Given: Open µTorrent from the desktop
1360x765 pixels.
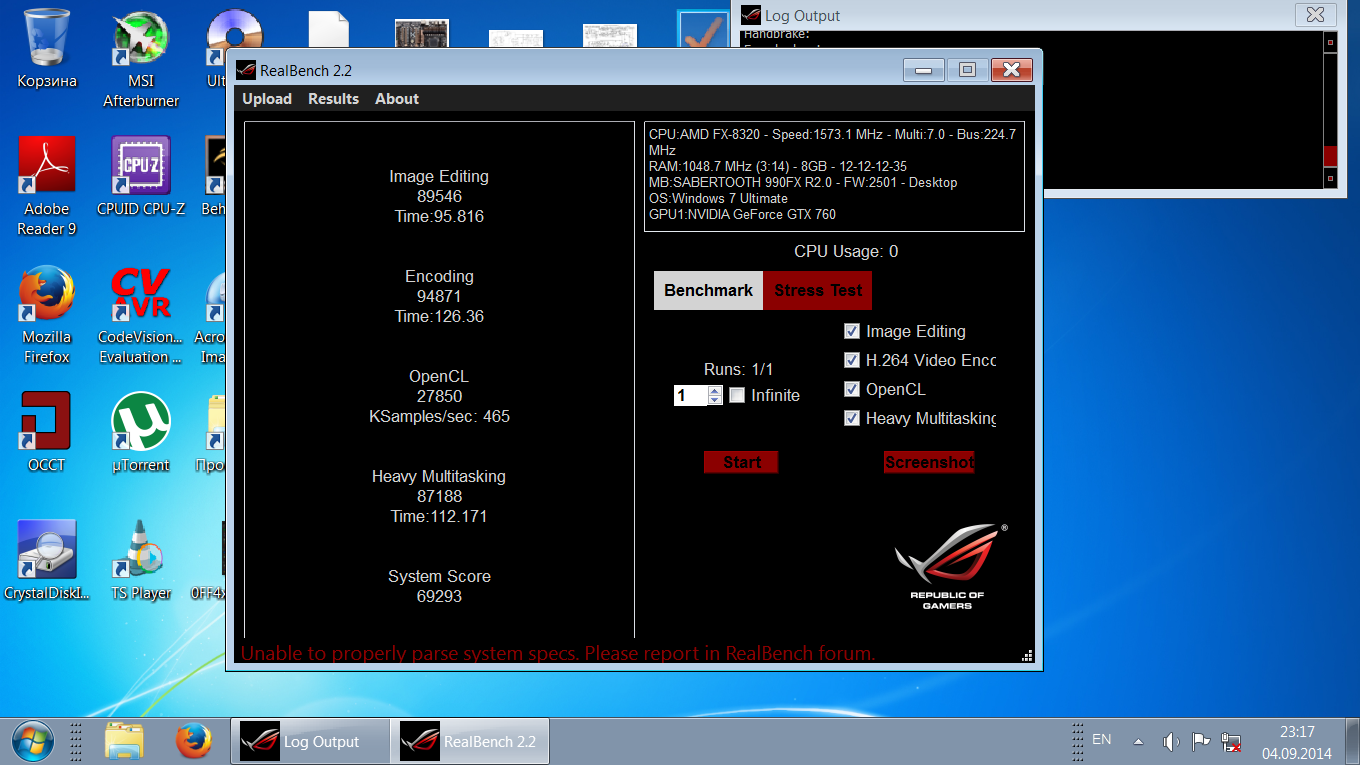Looking at the screenshot, I should coord(141,433).
